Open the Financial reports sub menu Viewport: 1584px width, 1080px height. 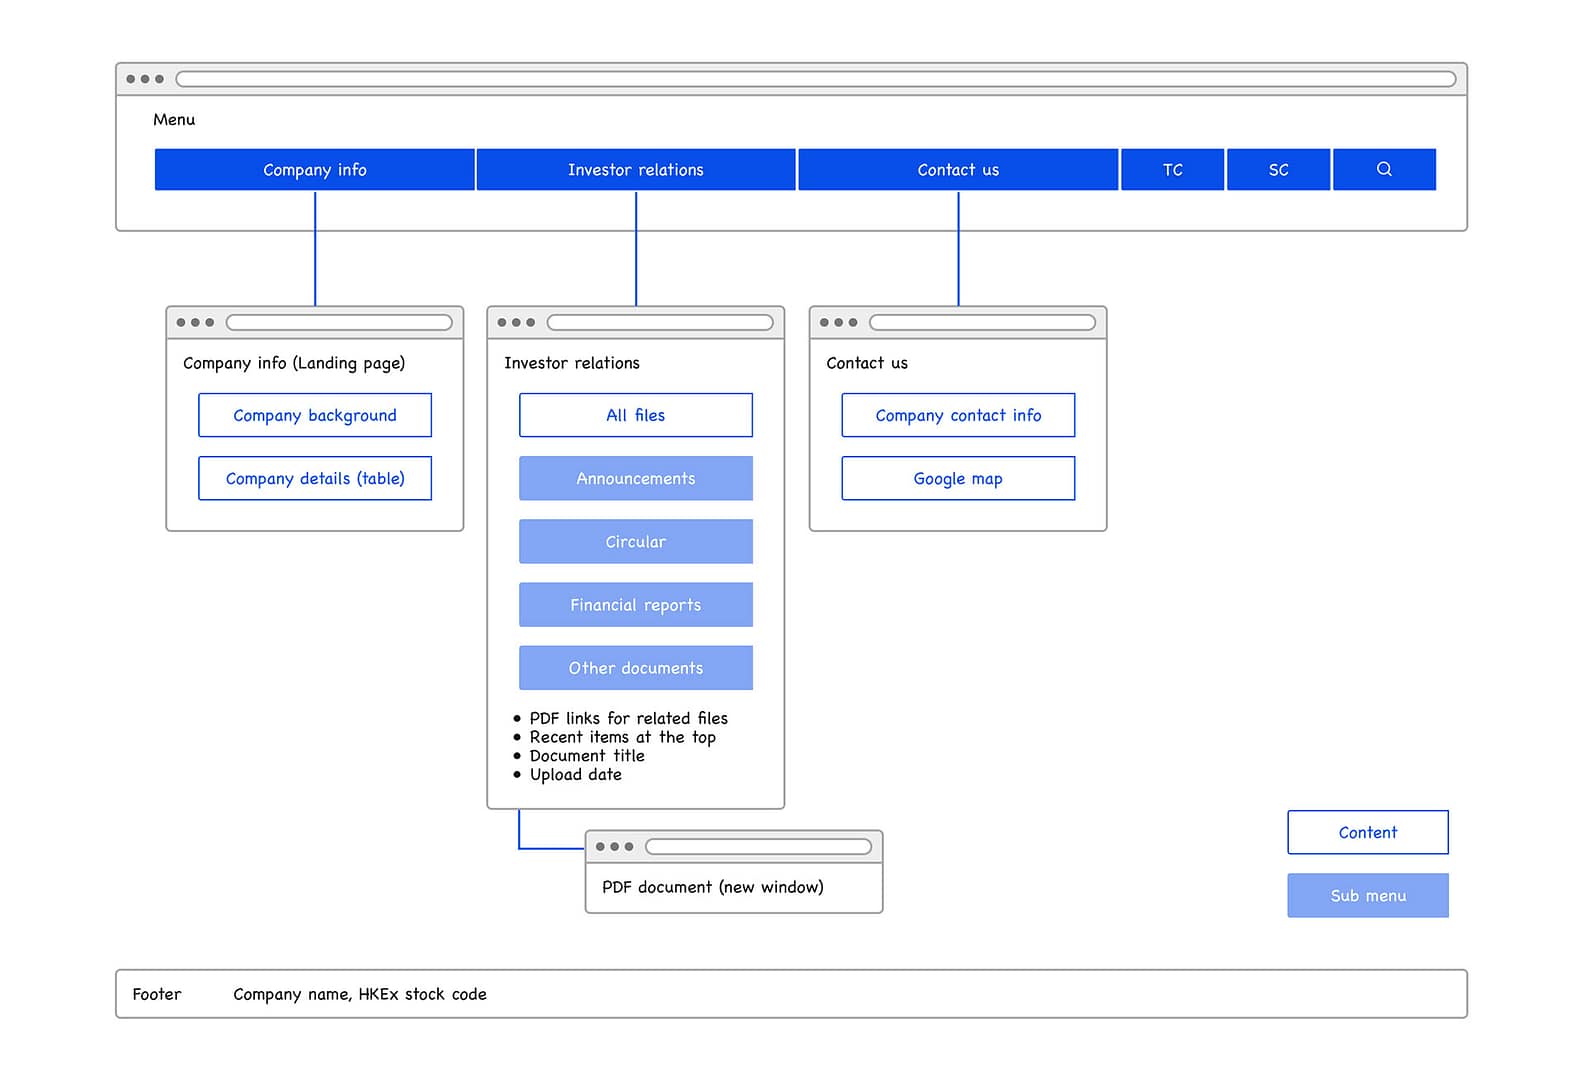coord(635,605)
